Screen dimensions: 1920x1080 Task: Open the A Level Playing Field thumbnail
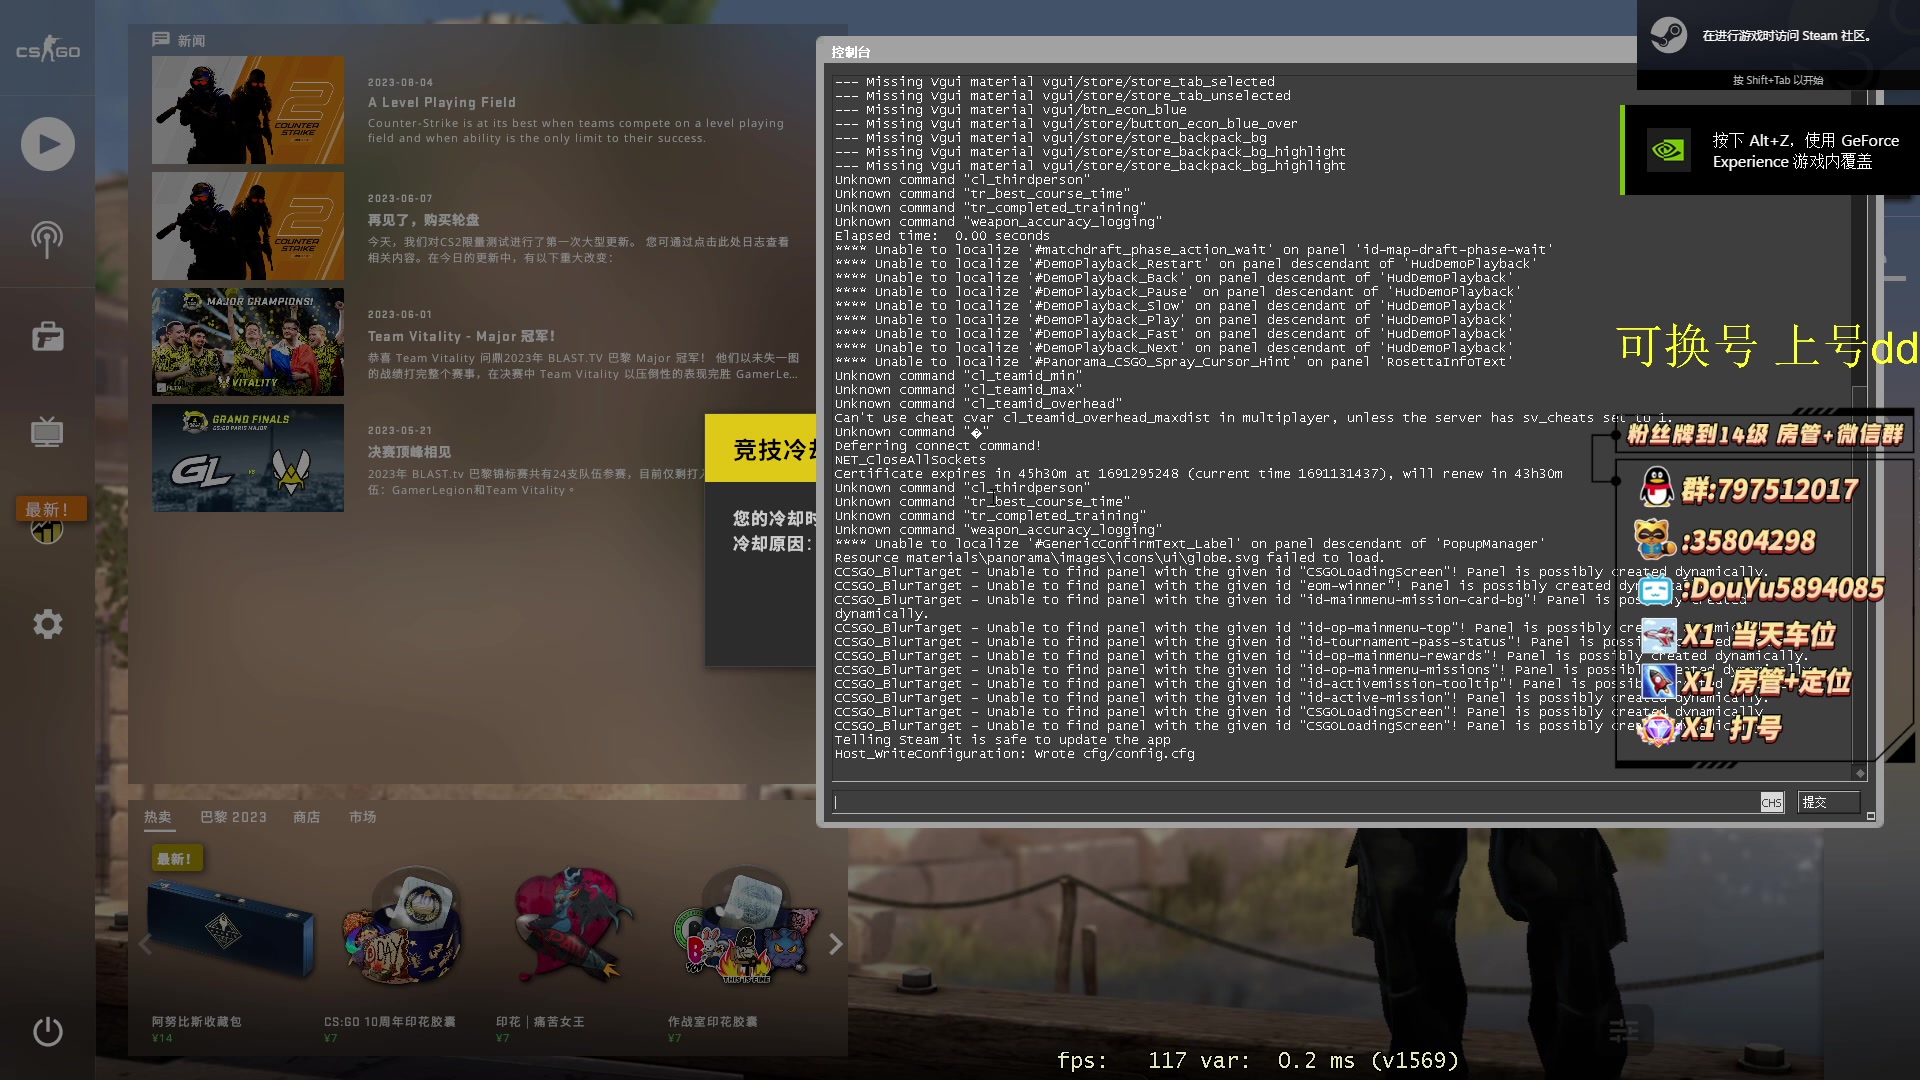pos(248,110)
